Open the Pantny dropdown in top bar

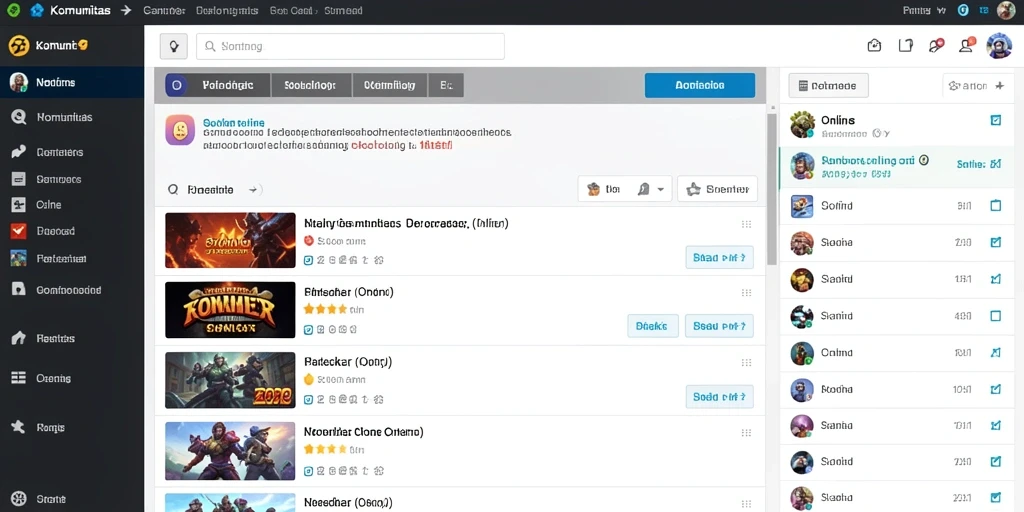[924, 10]
